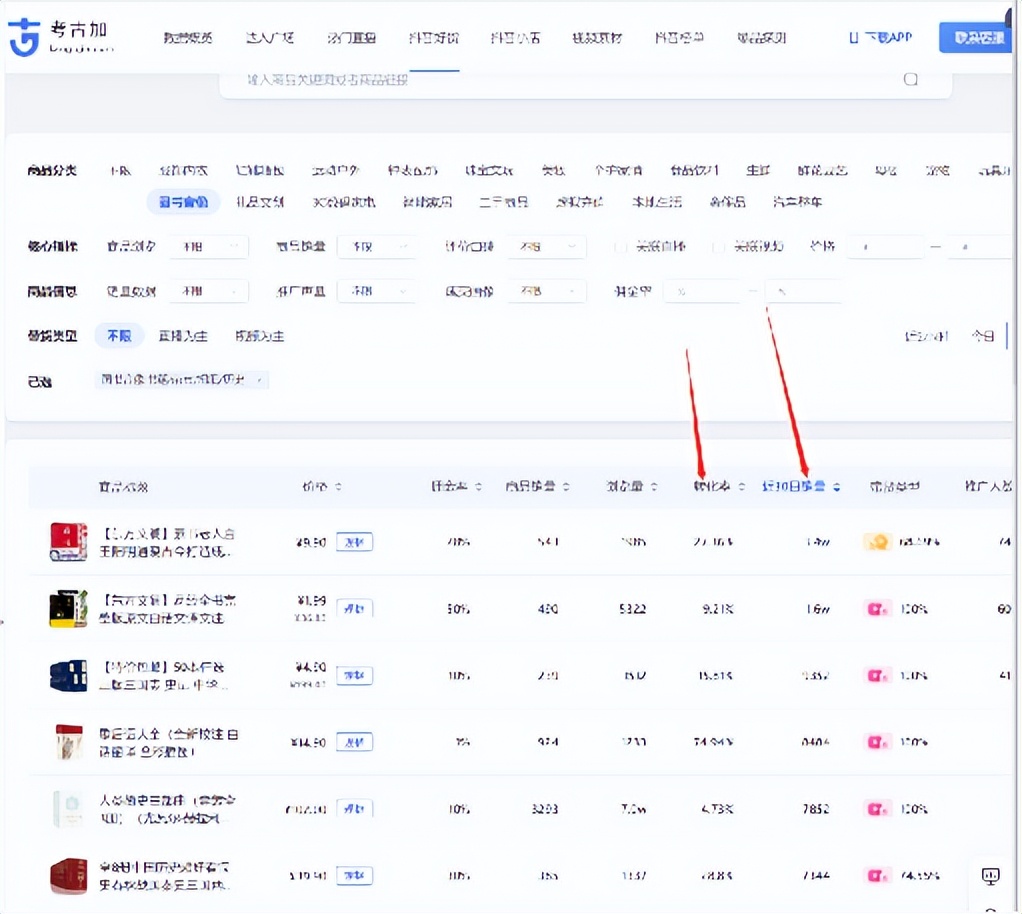Open the third 不限 dropdown in 商品信息 row

(x=546, y=291)
